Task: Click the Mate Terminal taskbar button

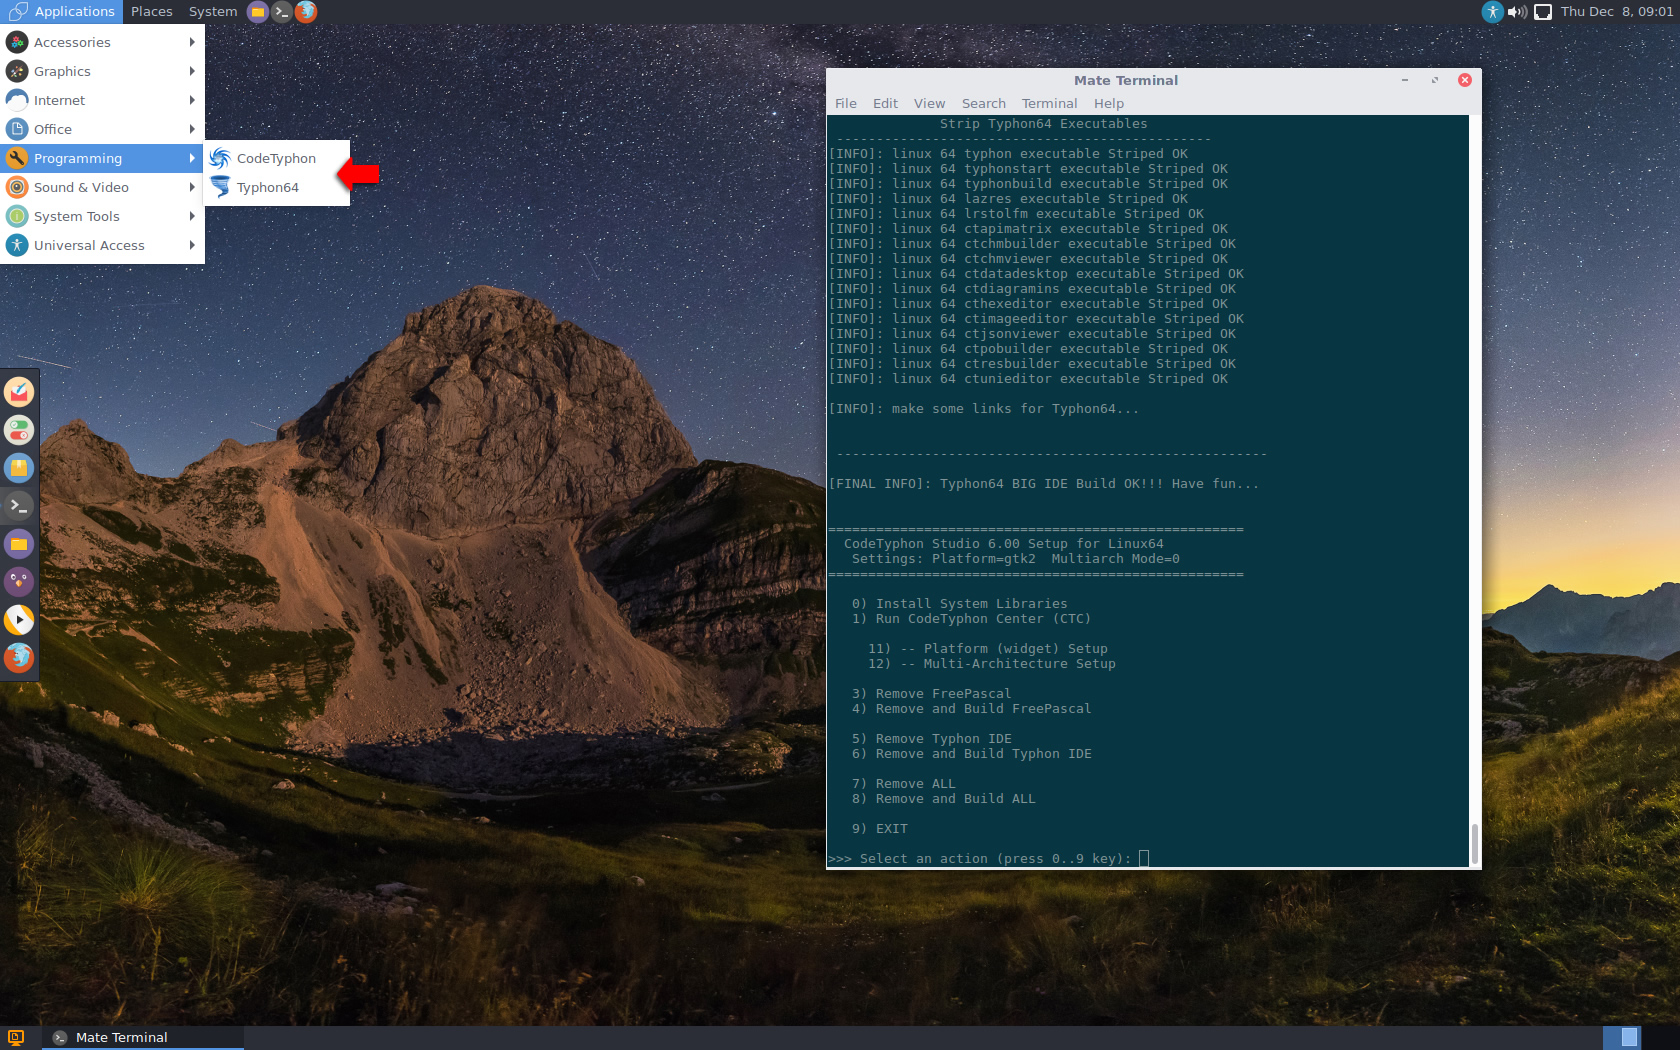Action: [x=143, y=1037]
